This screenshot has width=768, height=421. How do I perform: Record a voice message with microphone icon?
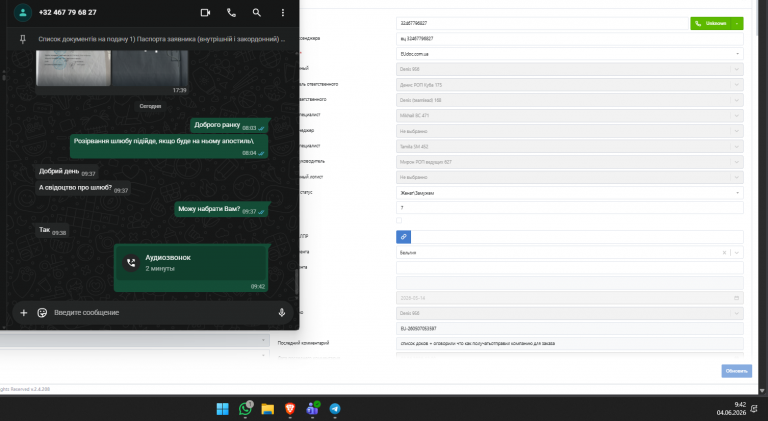coord(282,312)
